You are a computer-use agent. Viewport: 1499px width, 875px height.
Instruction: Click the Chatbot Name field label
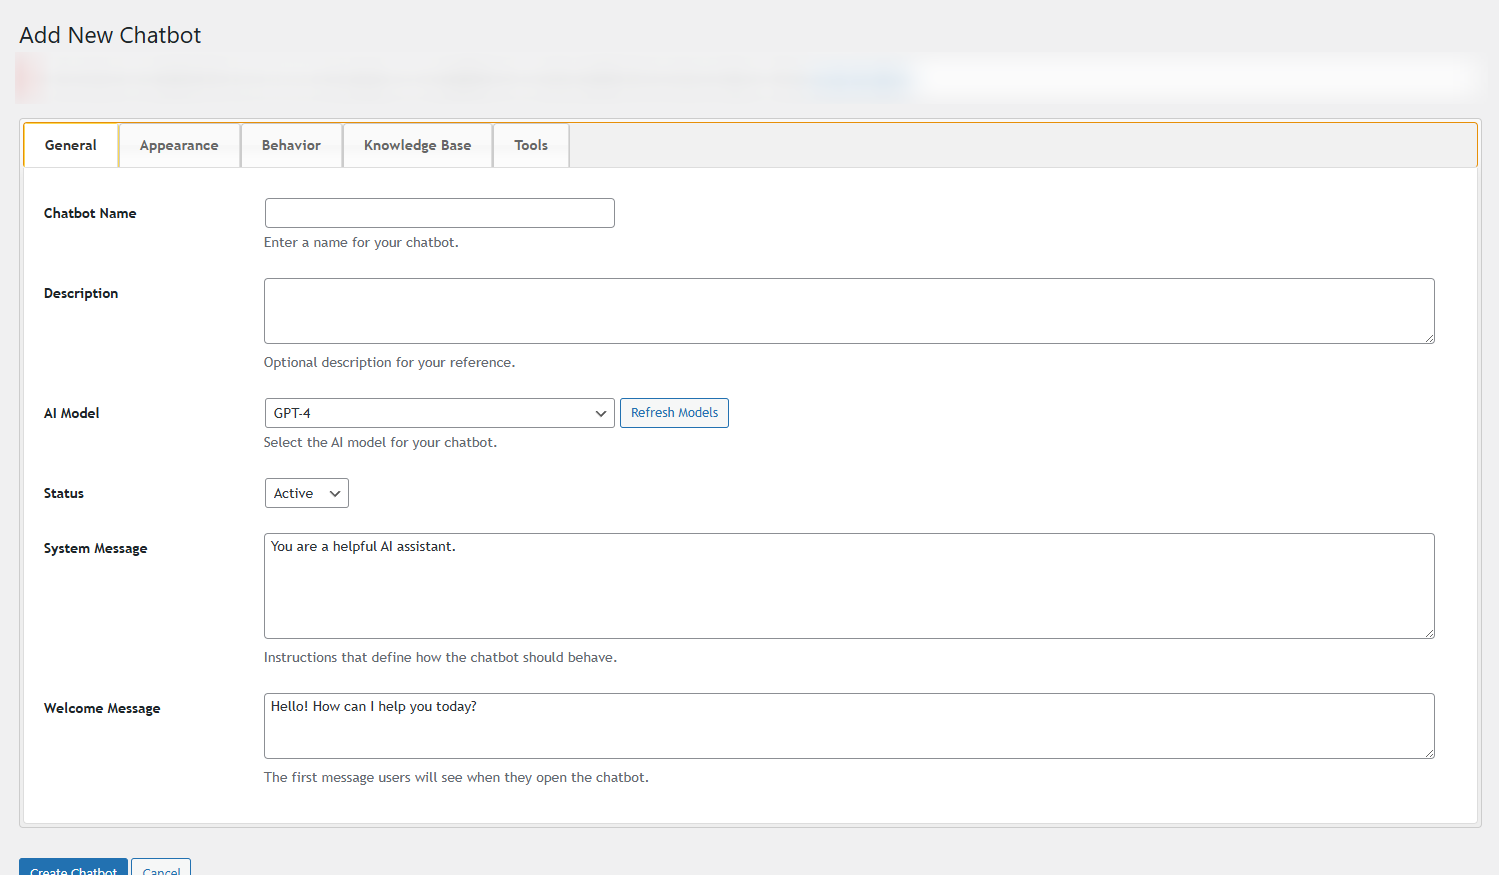click(90, 213)
